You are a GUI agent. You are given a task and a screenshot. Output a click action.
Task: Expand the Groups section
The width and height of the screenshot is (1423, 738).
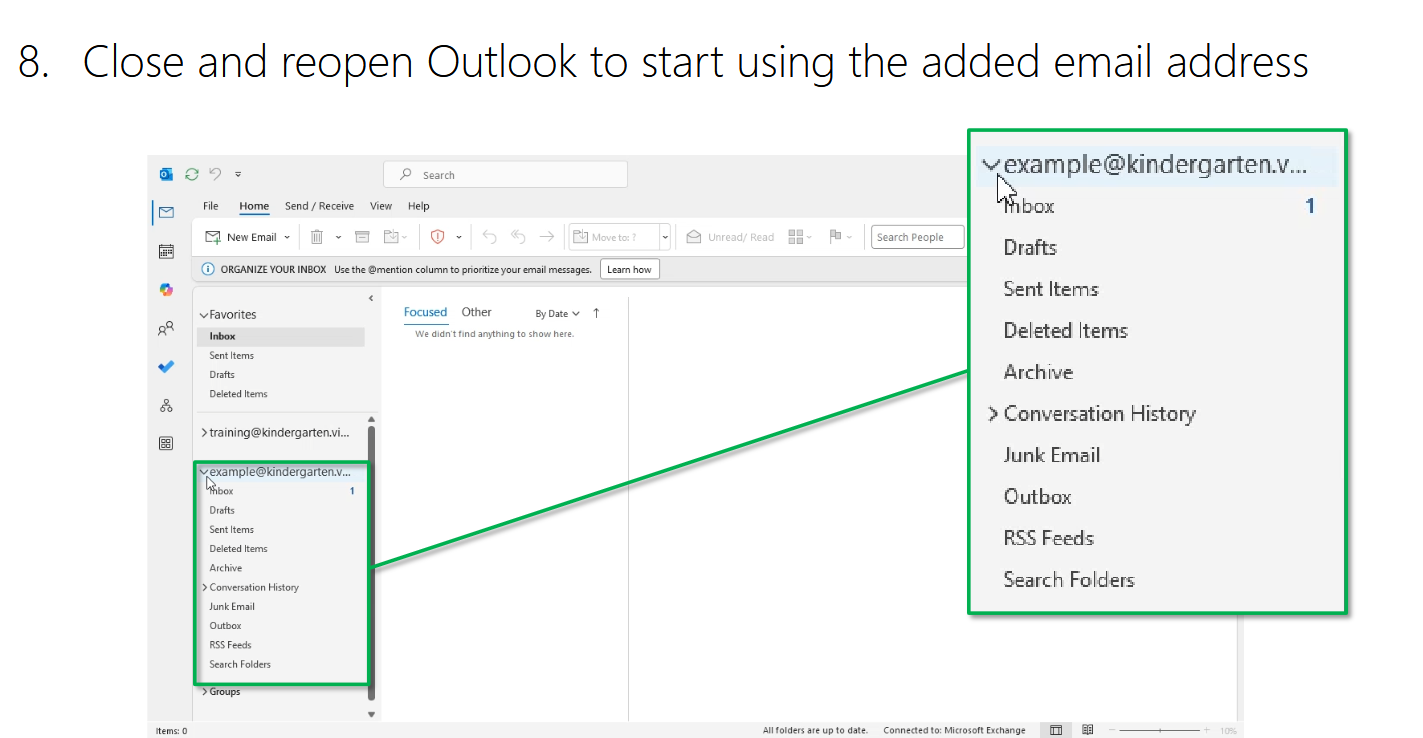205,692
